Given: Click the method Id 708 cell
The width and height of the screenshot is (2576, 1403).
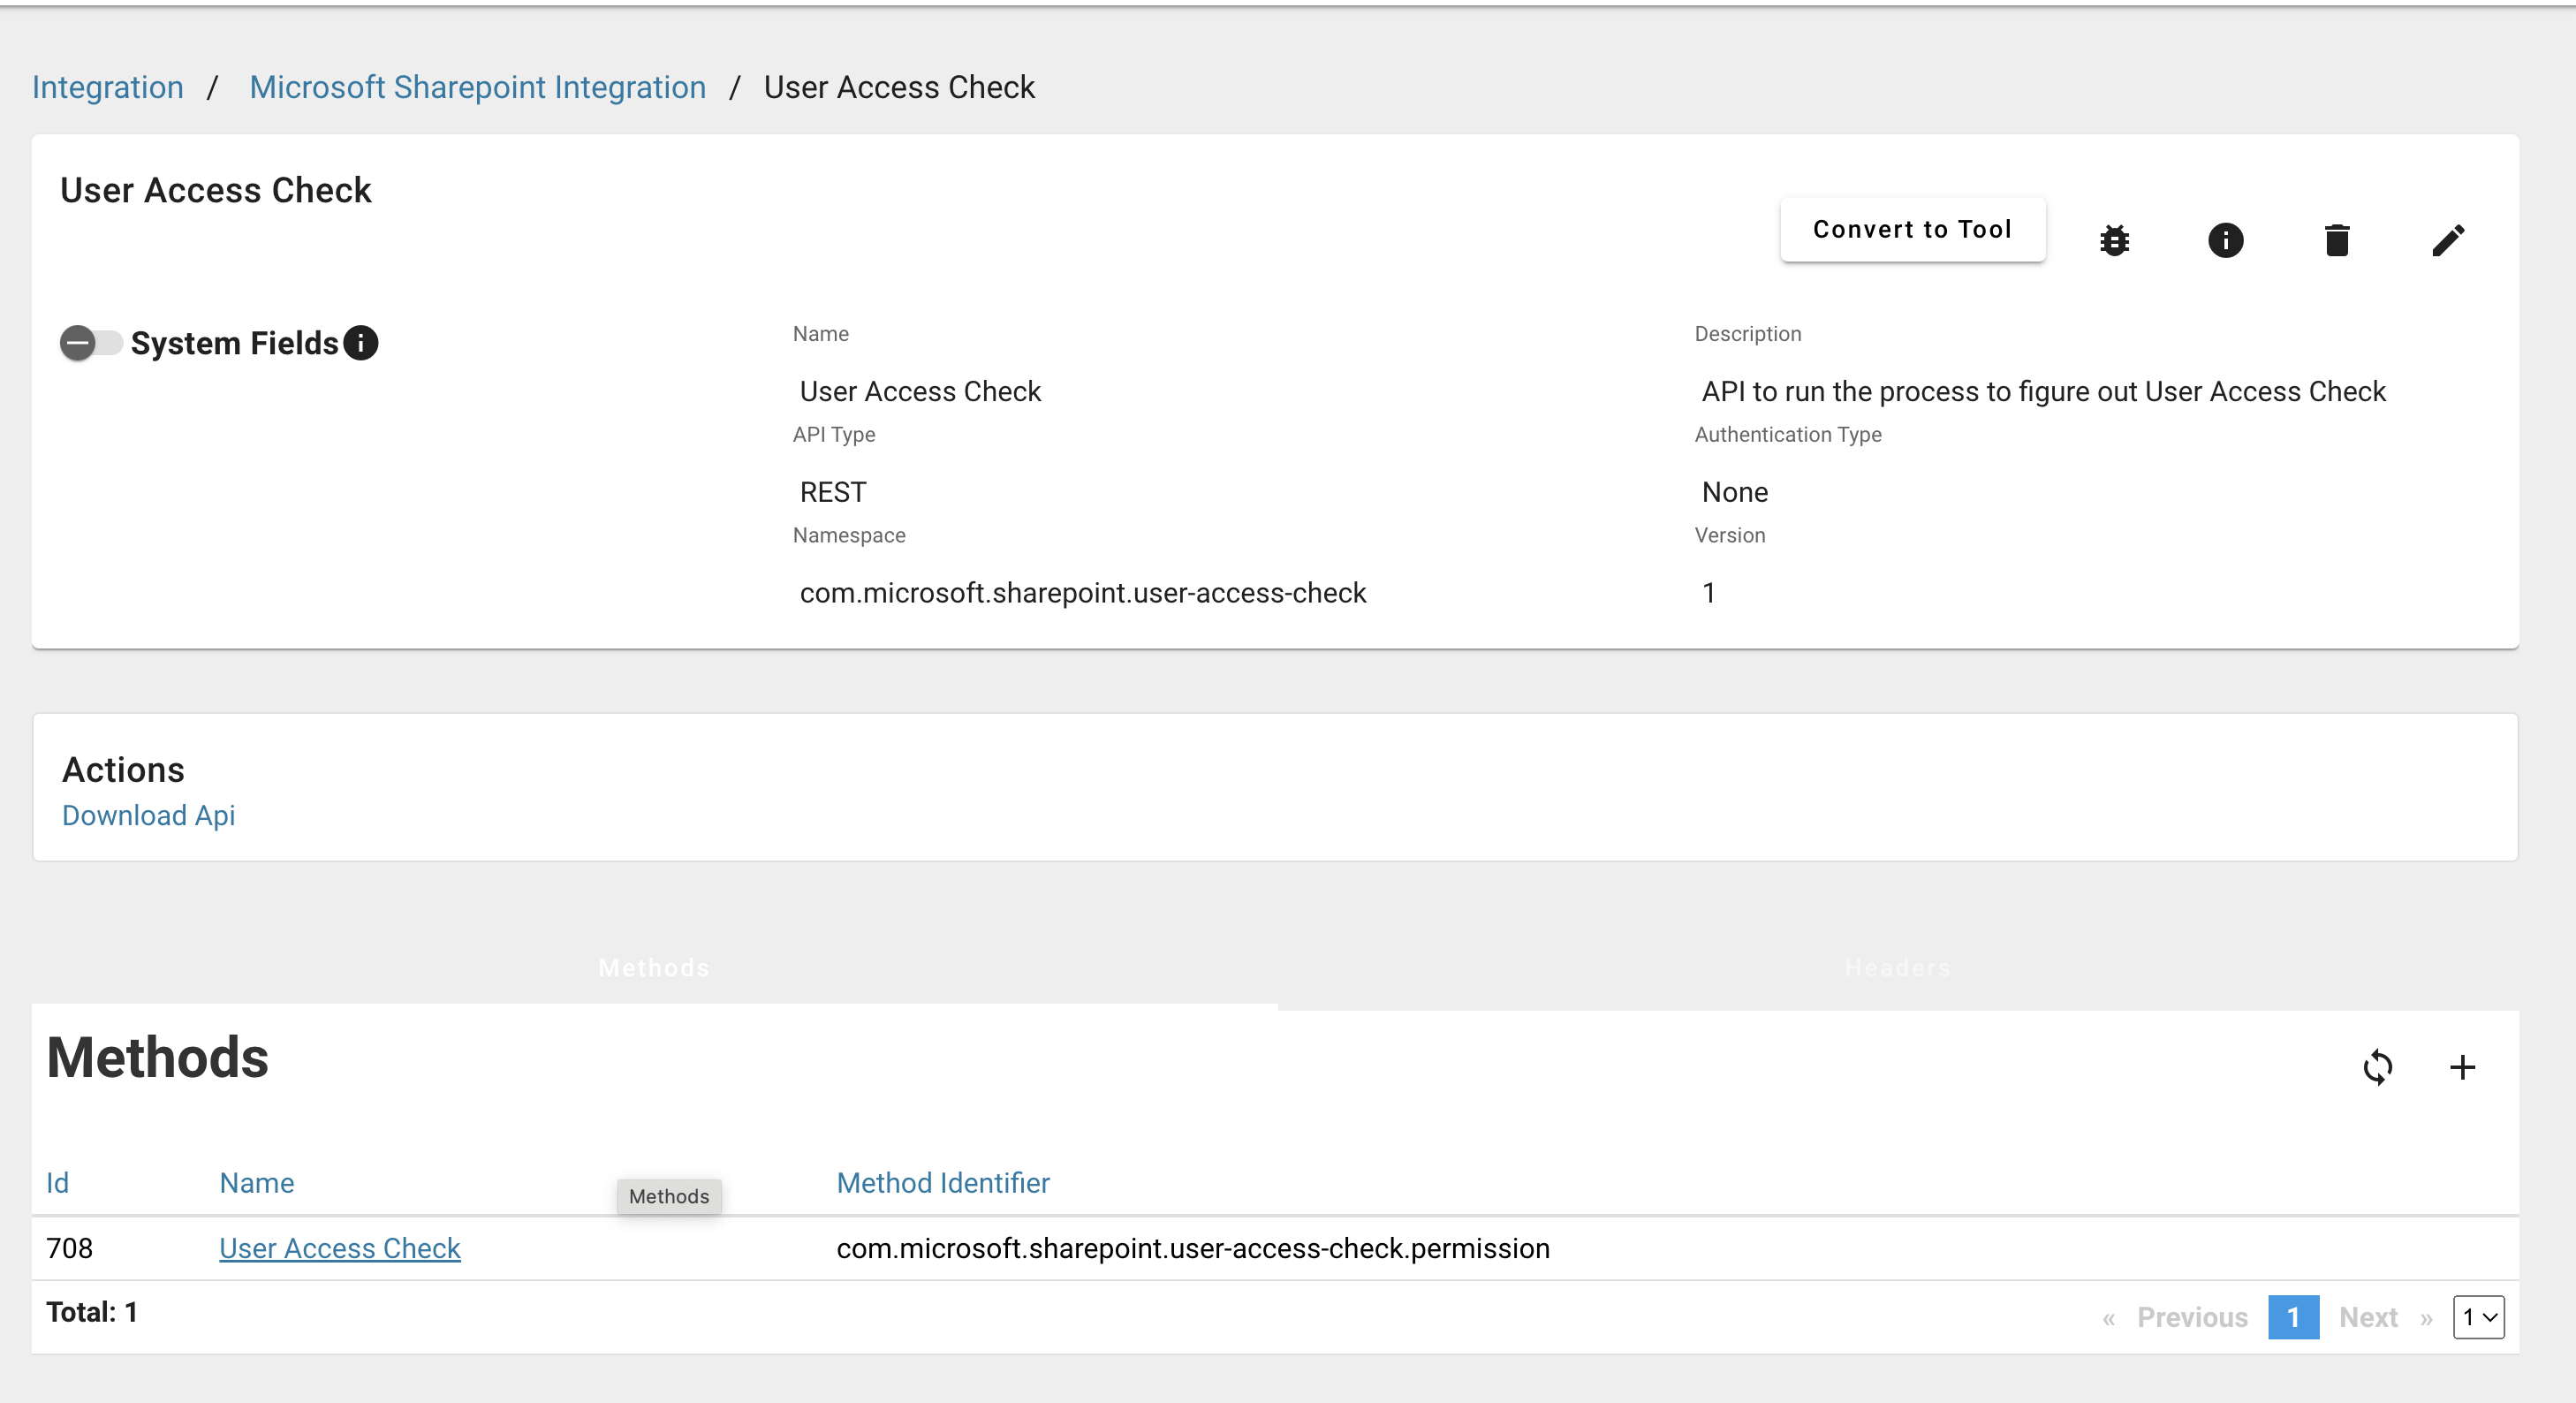Looking at the screenshot, I should click(69, 1248).
